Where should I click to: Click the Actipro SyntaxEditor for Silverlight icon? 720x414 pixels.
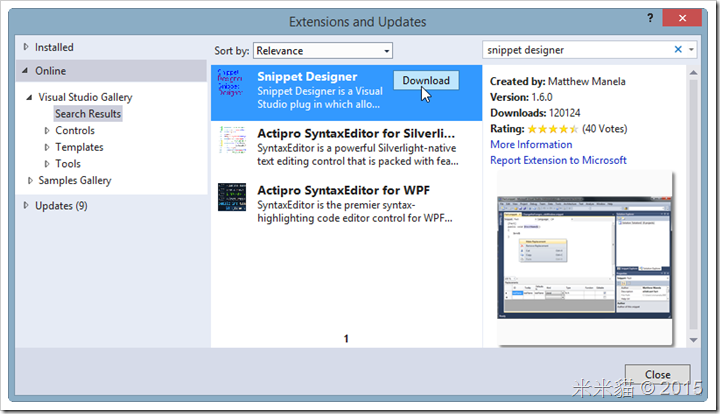(232, 140)
